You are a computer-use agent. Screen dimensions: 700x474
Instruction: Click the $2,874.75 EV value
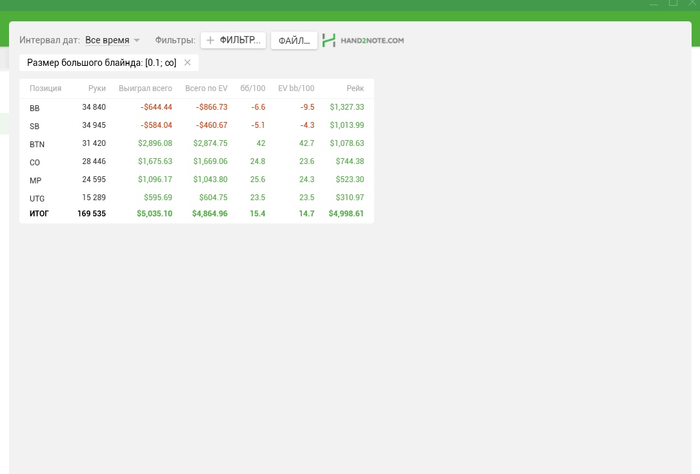coord(210,143)
